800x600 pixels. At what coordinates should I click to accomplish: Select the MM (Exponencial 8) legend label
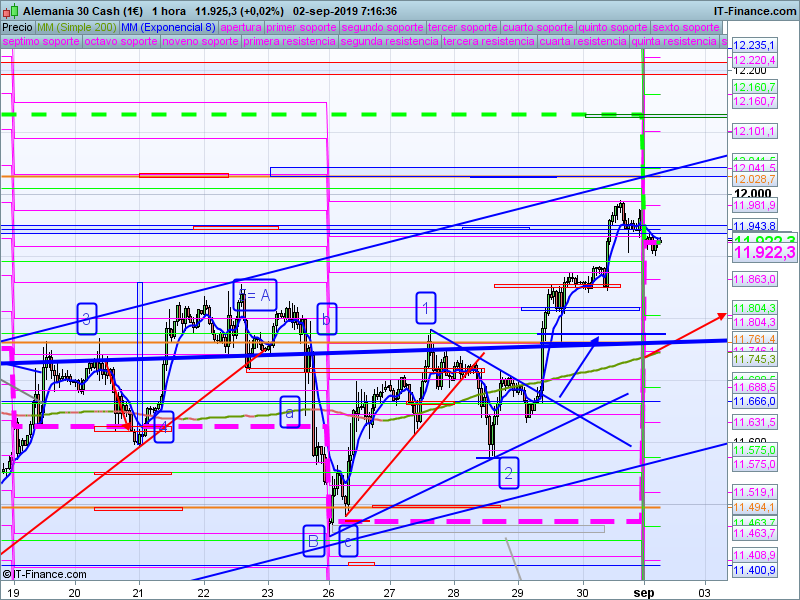pyautogui.click(x=169, y=27)
